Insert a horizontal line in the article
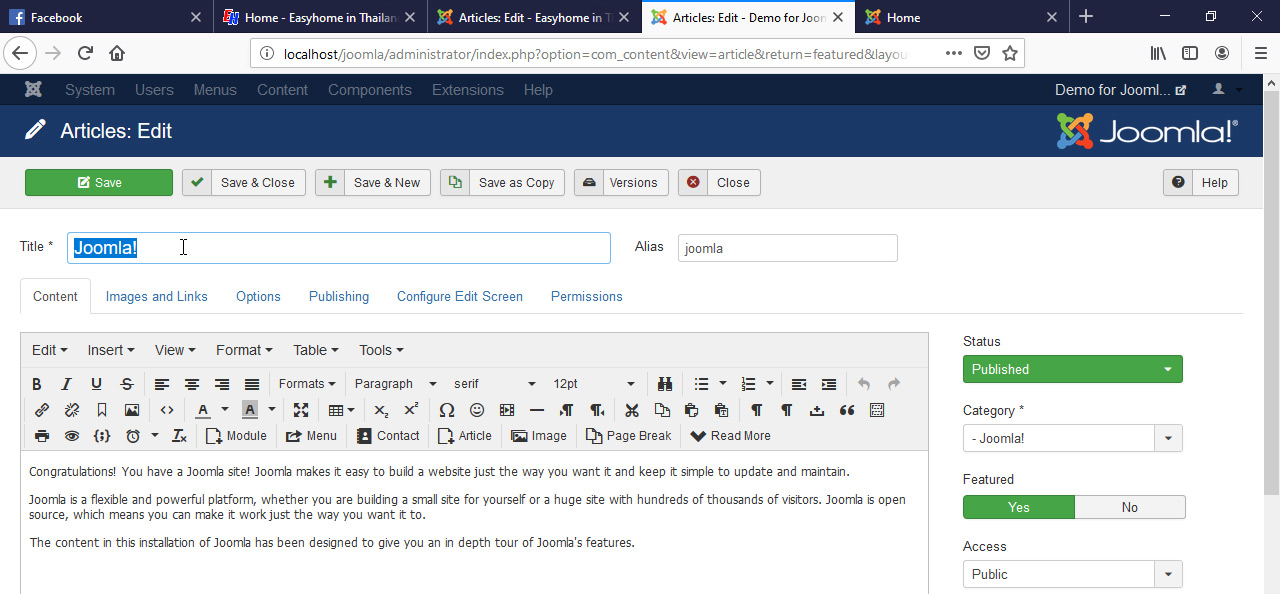The image size is (1280, 594). (537, 410)
